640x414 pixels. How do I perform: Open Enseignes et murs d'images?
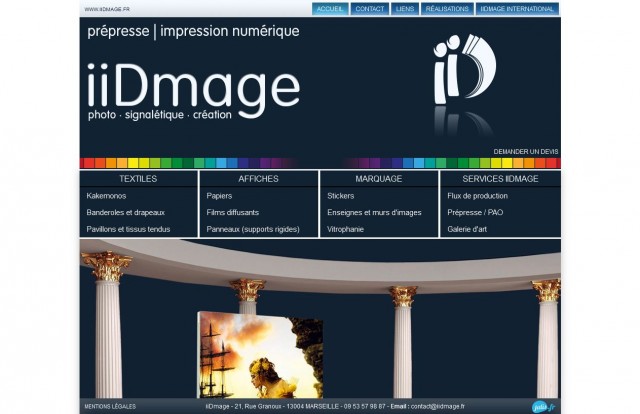(x=374, y=212)
